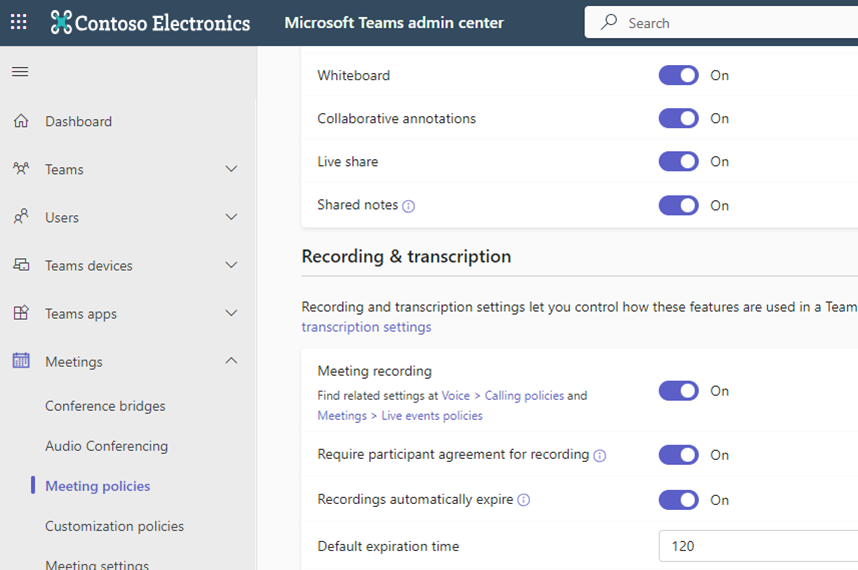Viewport: 858px width, 570px height.
Task: Expand the Teams devices chevron
Action: (231, 265)
